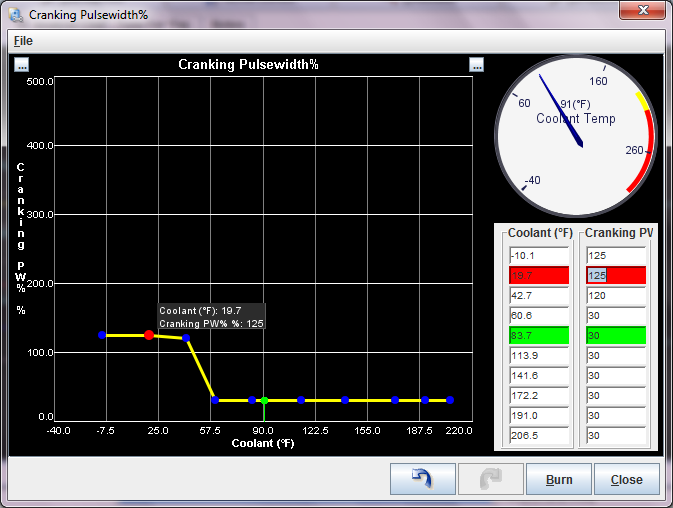Screen dimensions: 673x508
Task: Select the green curve point near 90
Action: point(264,400)
